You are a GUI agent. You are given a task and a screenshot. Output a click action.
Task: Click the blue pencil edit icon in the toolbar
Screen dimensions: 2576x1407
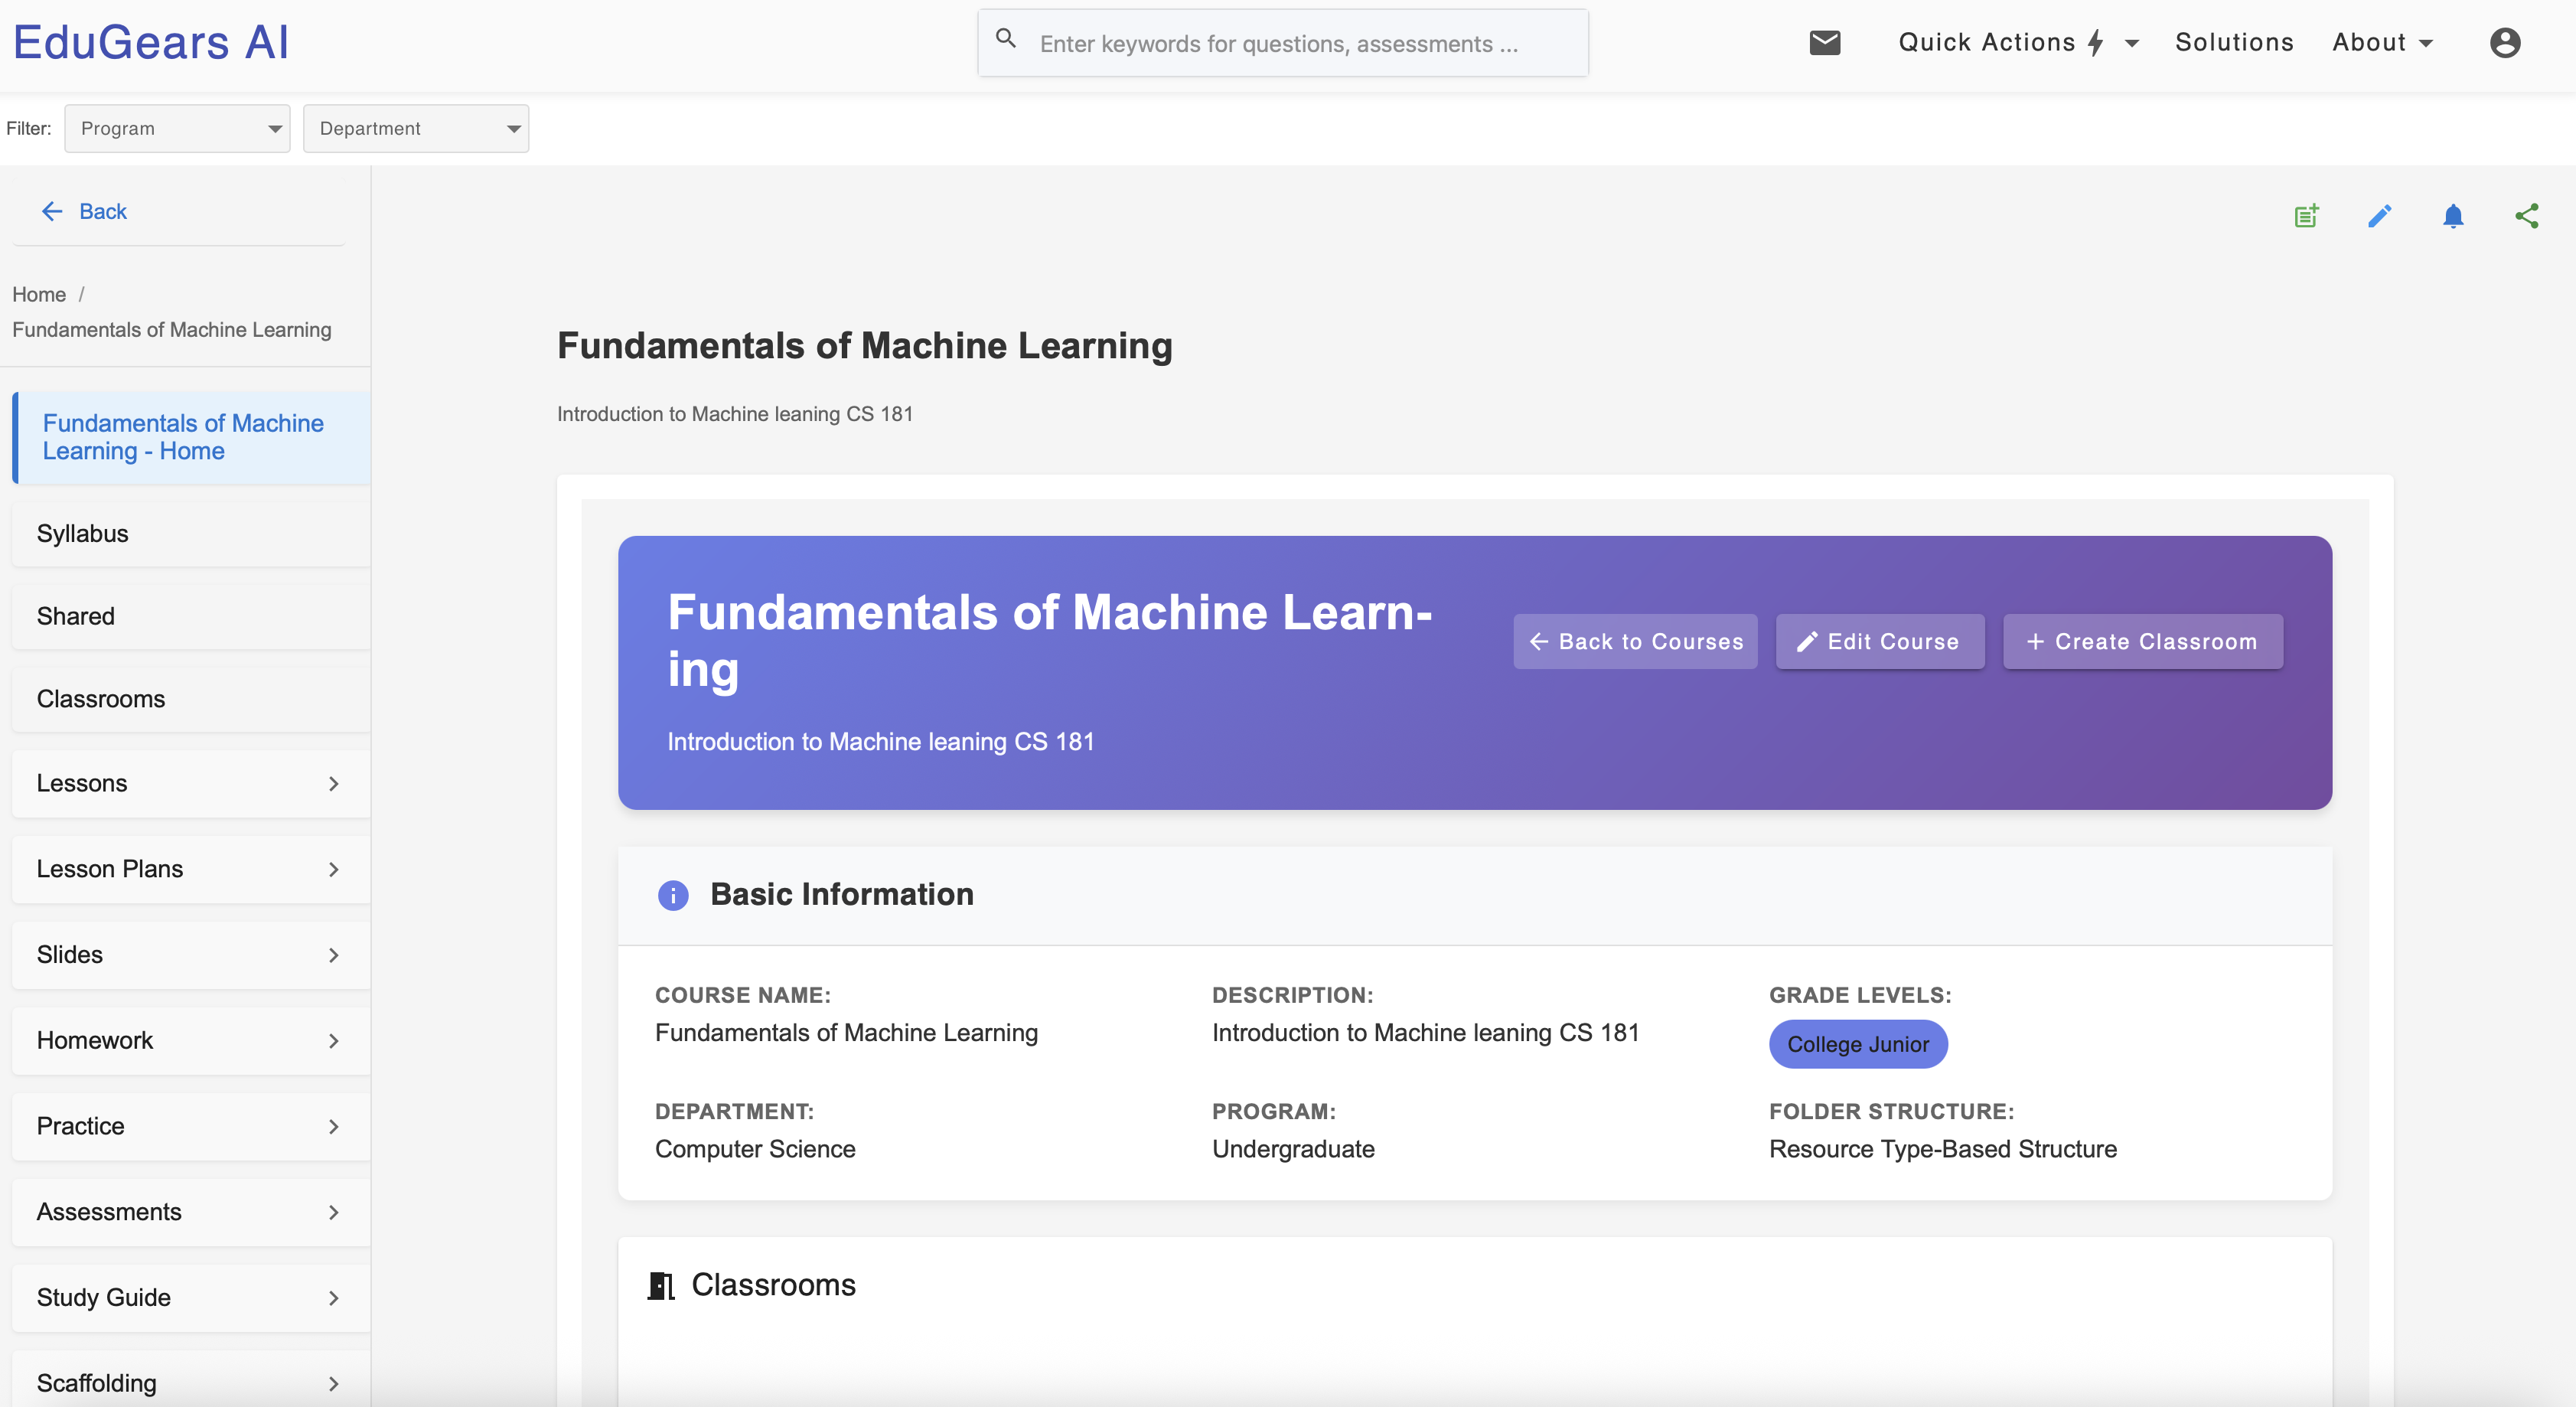click(2381, 216)
